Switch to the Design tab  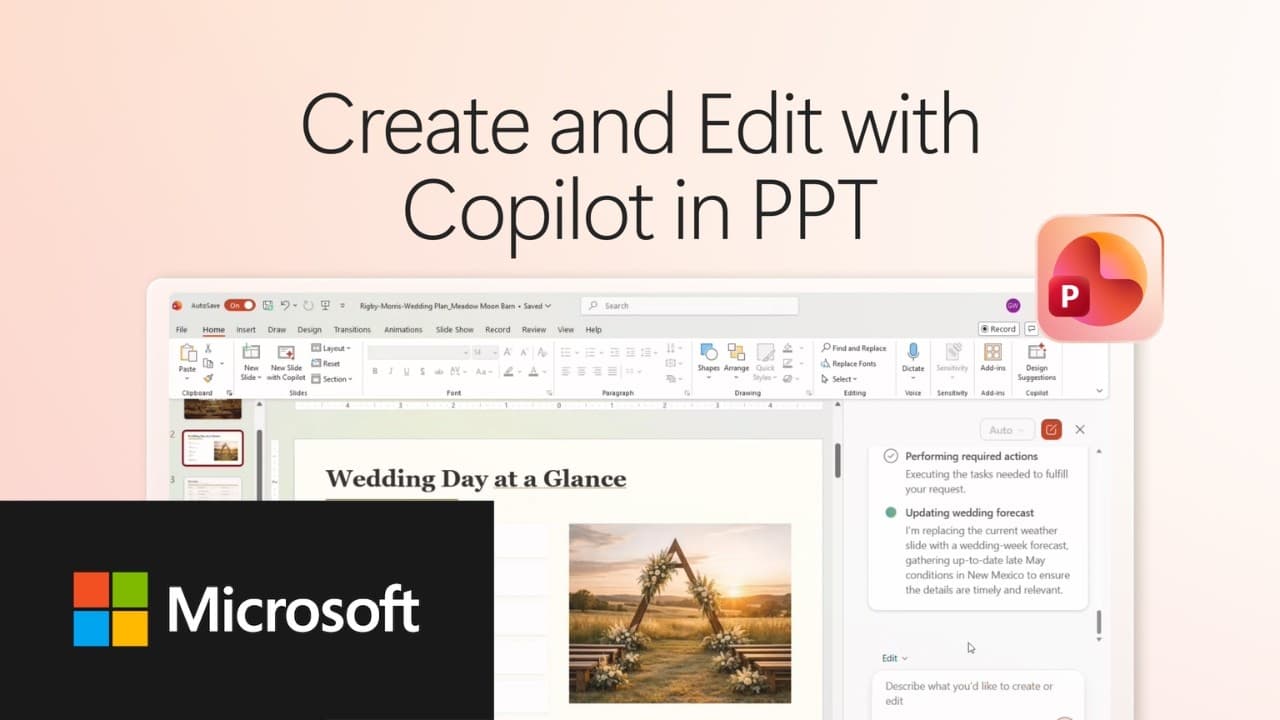click(x=309, y=329)
